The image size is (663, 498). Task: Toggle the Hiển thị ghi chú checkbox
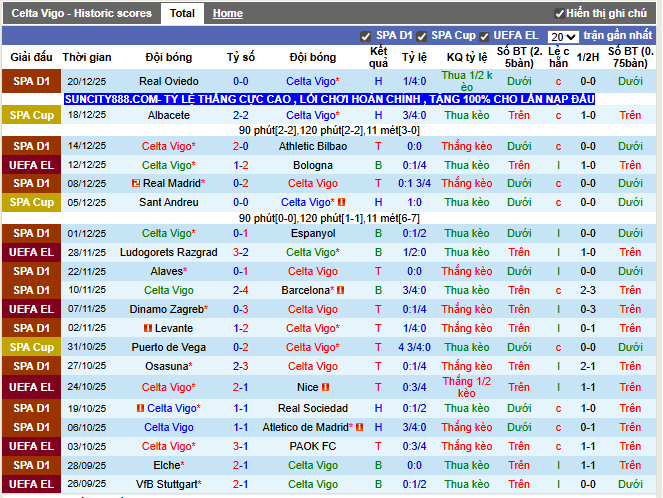point(559,14)
